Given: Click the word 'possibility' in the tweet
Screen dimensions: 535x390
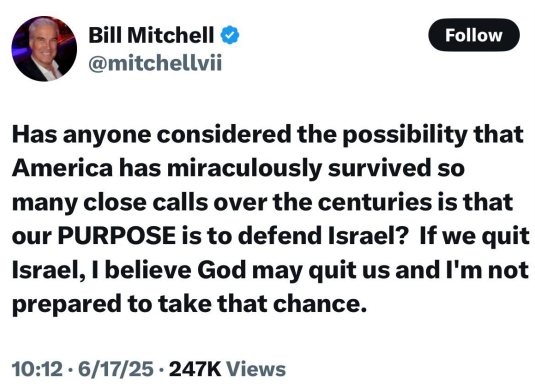Looking at the screenshot, I should click(x=405, y=135).
